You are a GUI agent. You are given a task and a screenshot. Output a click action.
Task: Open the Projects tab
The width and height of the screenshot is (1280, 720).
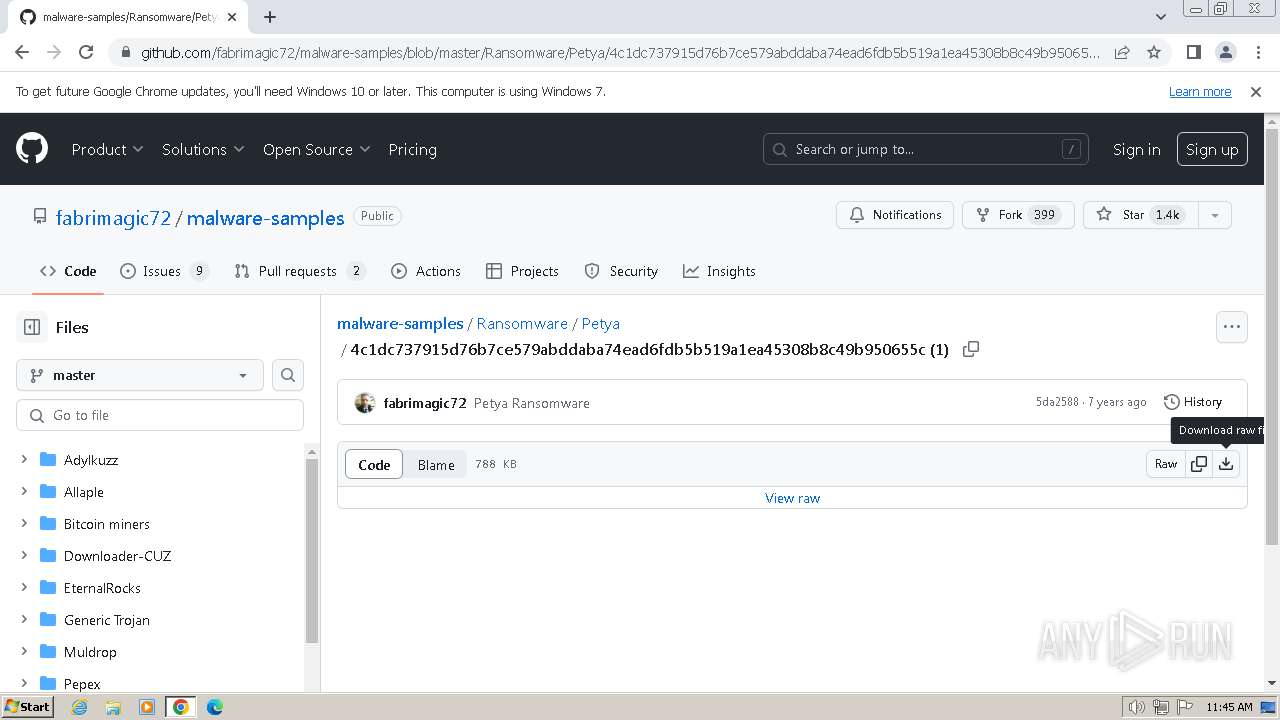[x=522, y=271]
